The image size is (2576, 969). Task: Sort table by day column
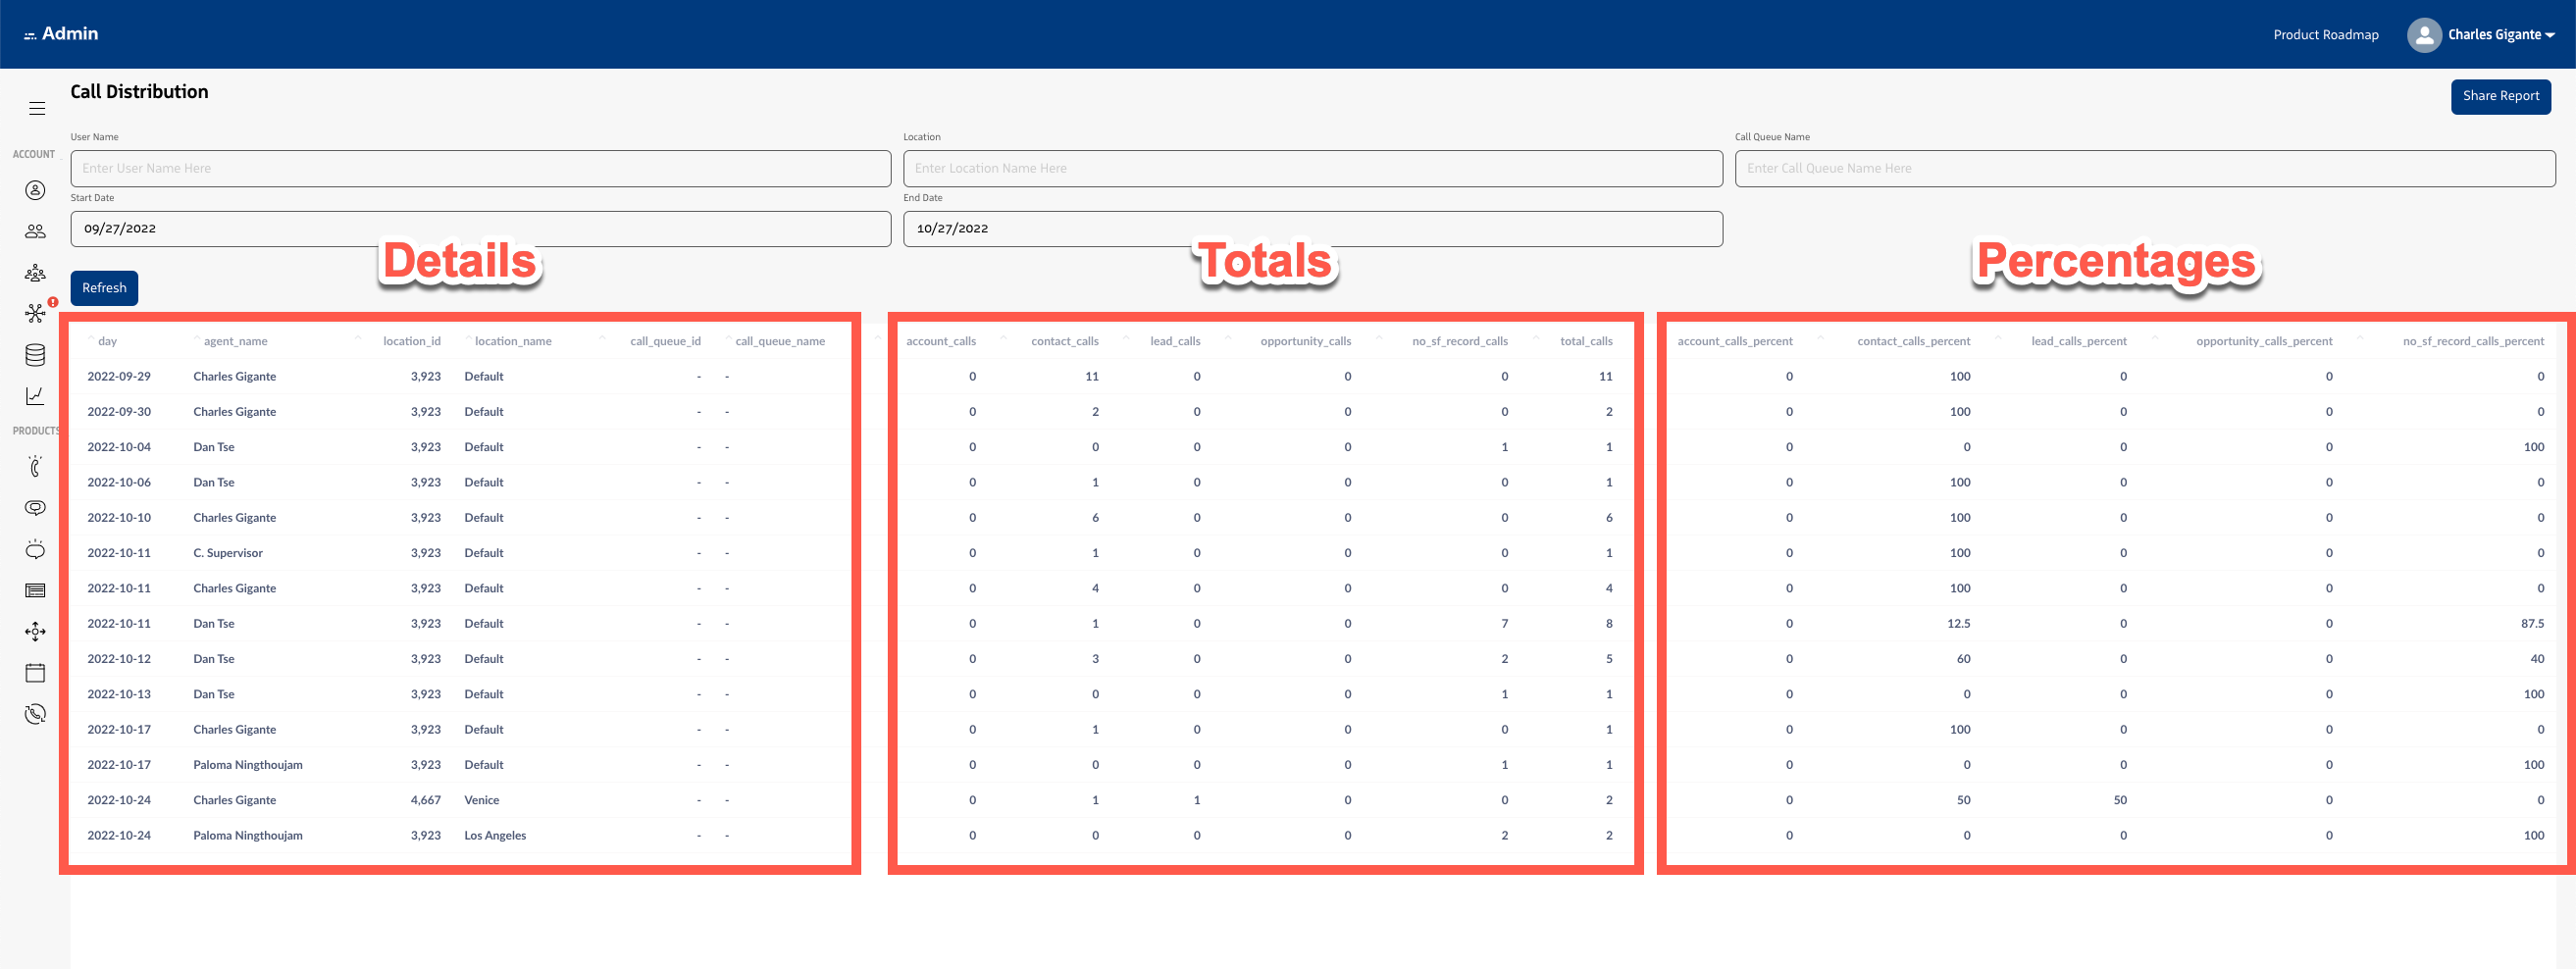point(107,341)
